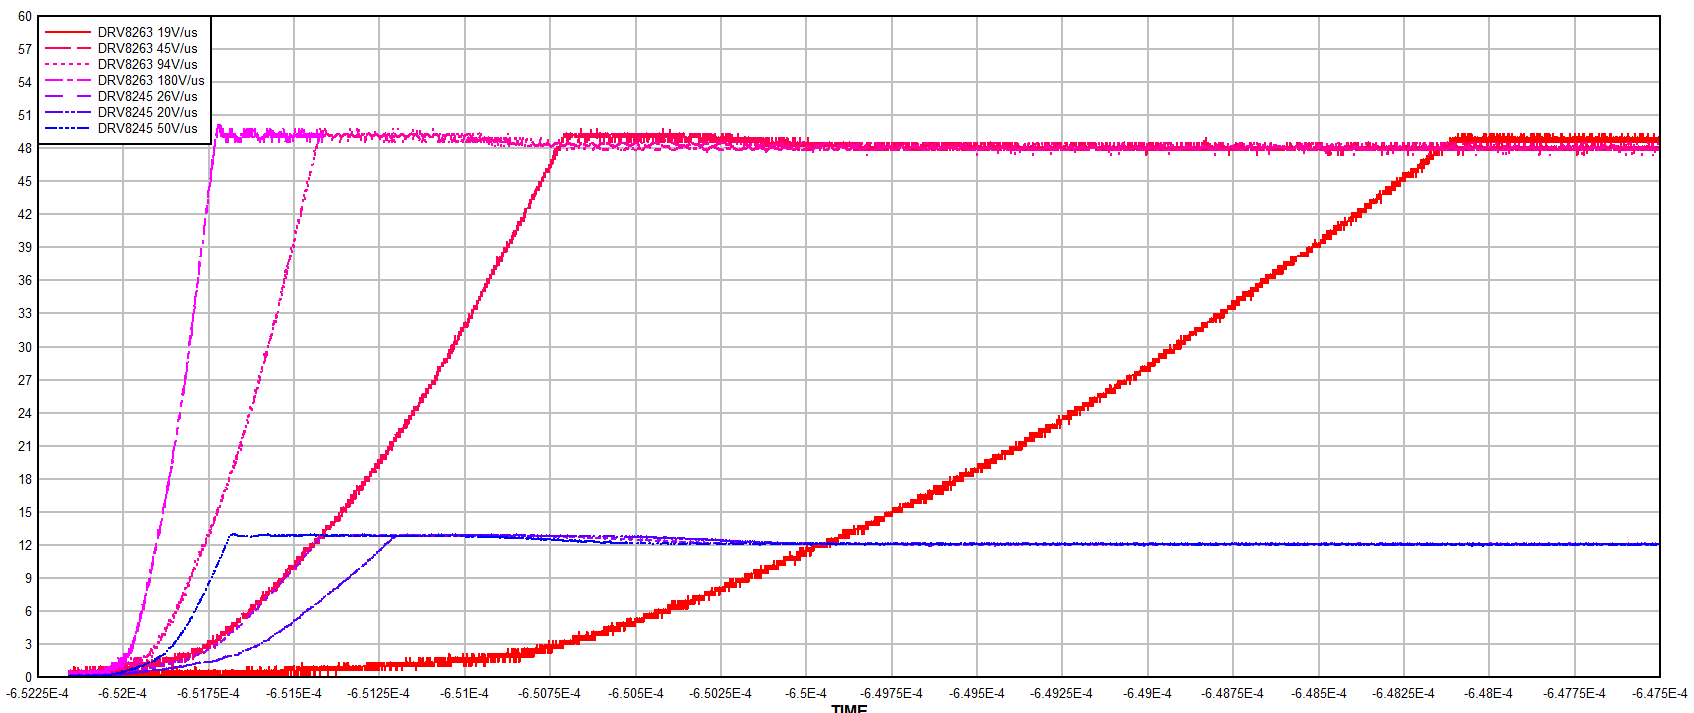Click the magenta curve's overshoot peak near 50V
This screenshot has width=1694, height=713.
point(219,127)
